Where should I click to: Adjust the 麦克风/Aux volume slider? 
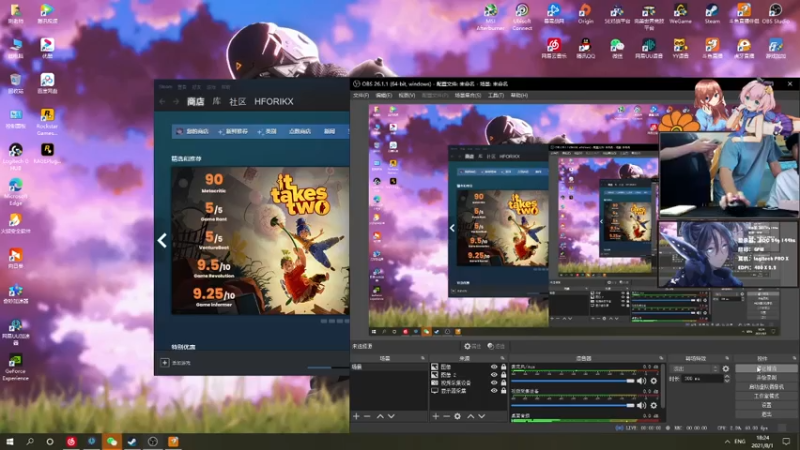572,381
